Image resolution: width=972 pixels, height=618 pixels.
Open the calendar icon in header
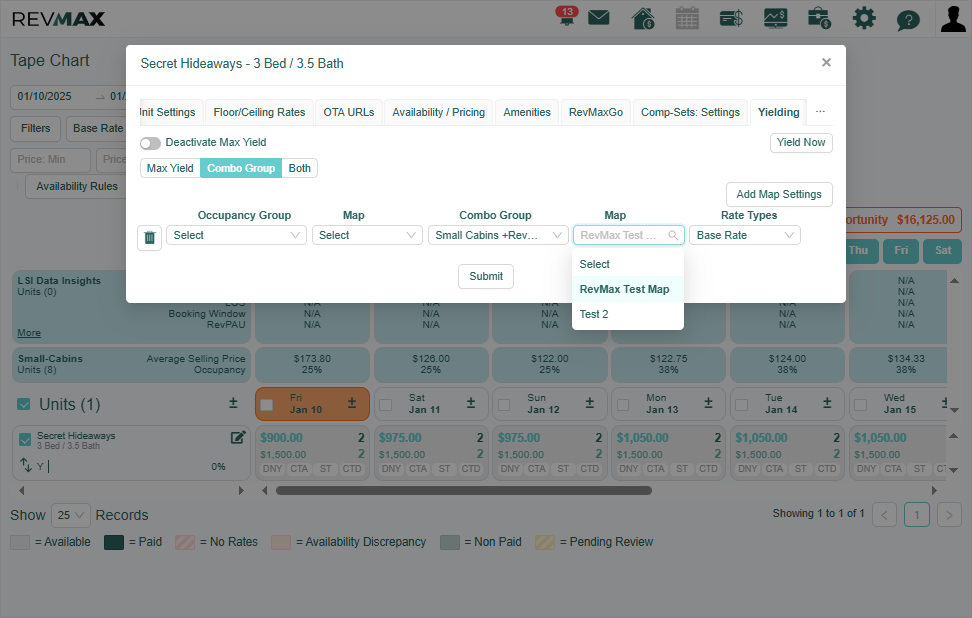coord(687,18)
